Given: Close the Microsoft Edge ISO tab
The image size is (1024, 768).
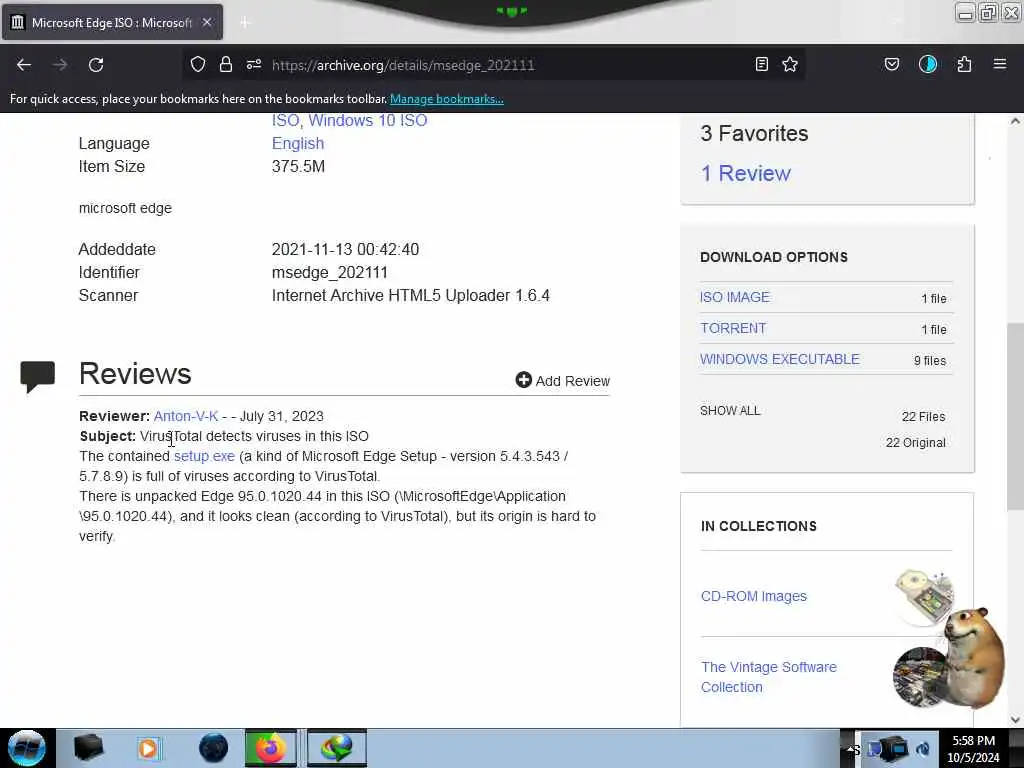Looking at the screenshot, I should 207,22.
